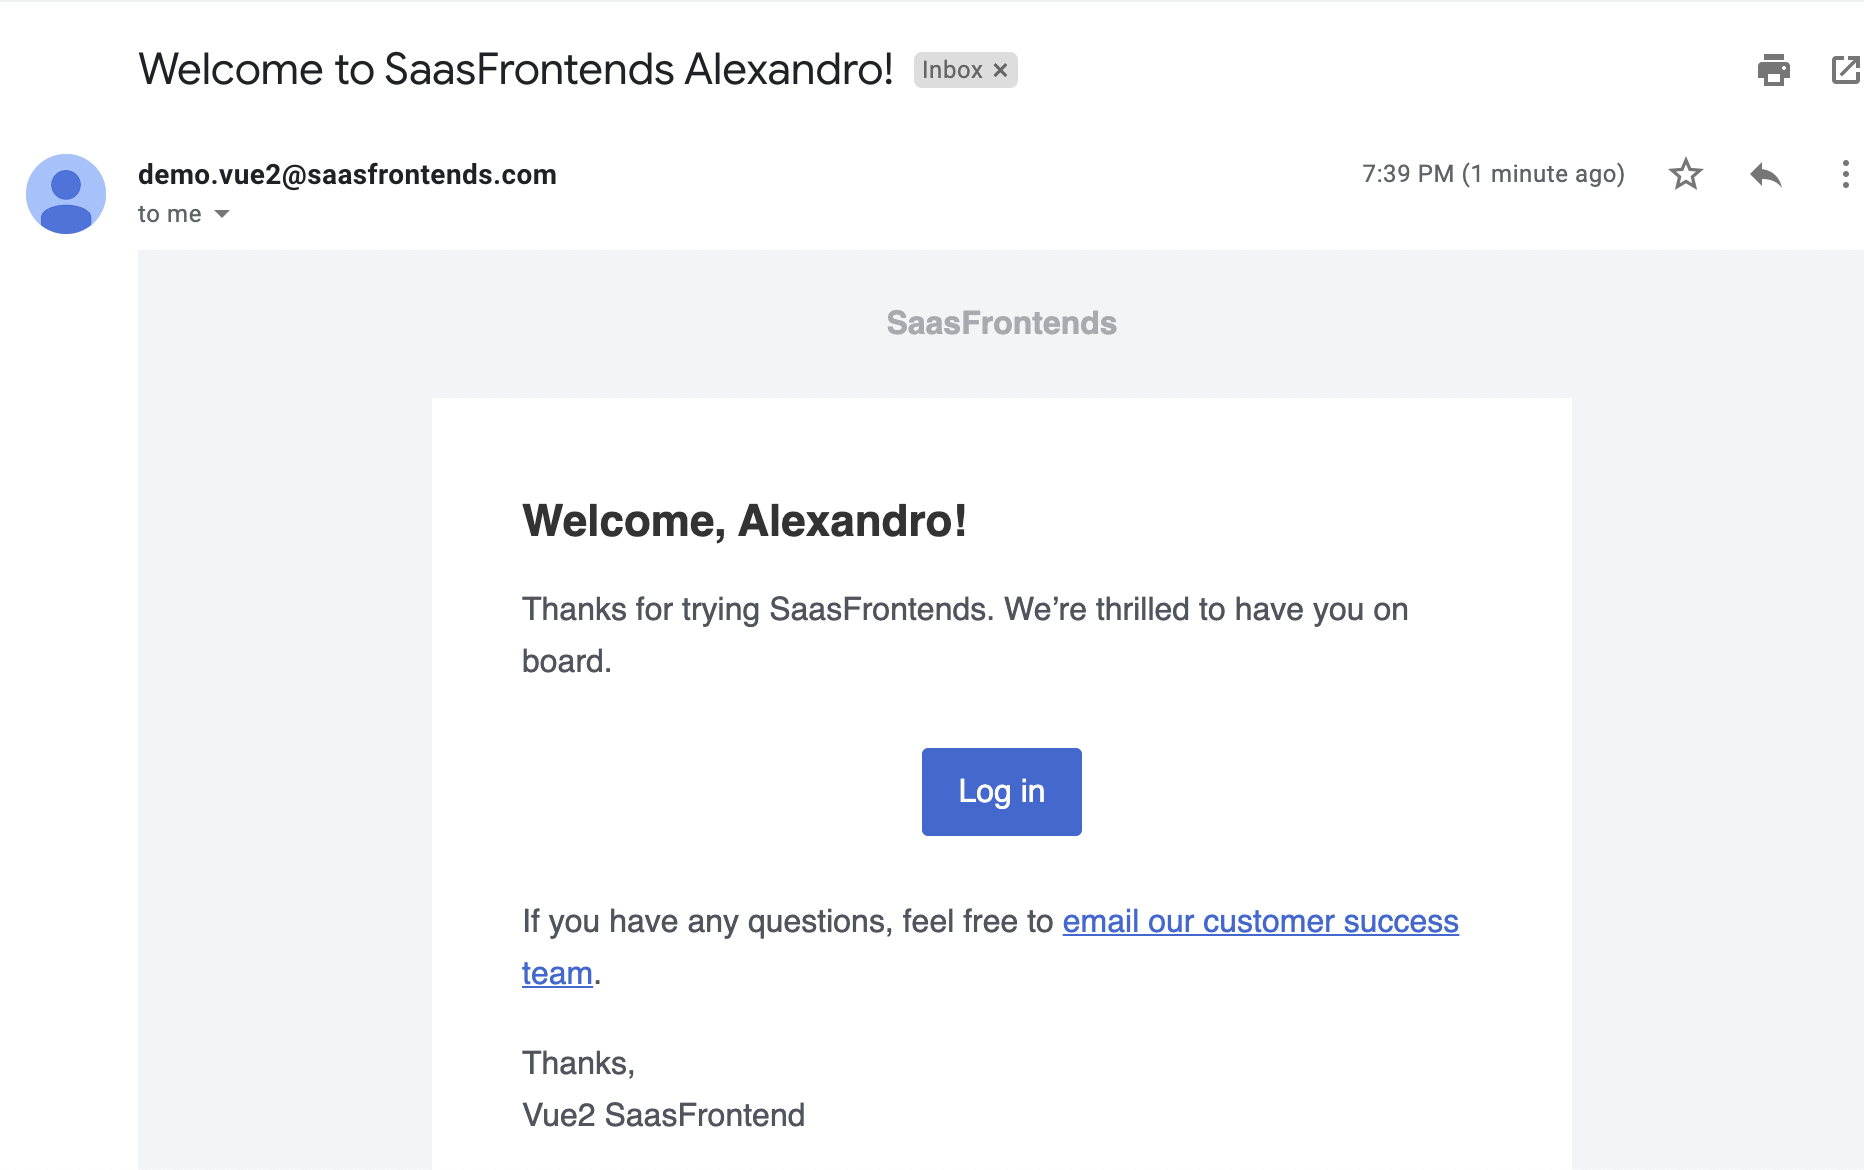The height and width of the screenshot is (1170, 1864).
Task: Print this email with the printer icon
Action: [1774, 70]
